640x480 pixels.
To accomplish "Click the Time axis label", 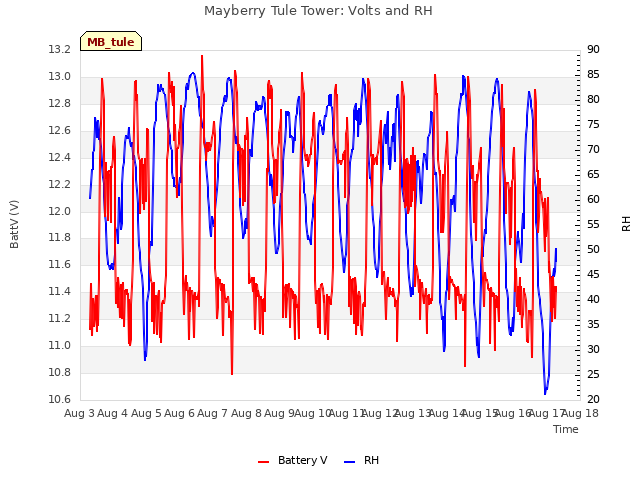I will tap(566, 429).
